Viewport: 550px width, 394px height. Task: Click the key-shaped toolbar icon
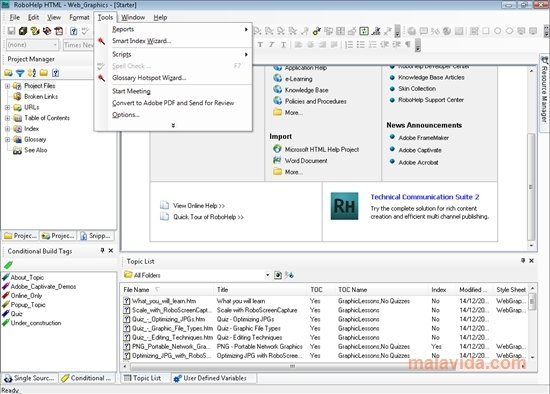click(x=316, y=31)
